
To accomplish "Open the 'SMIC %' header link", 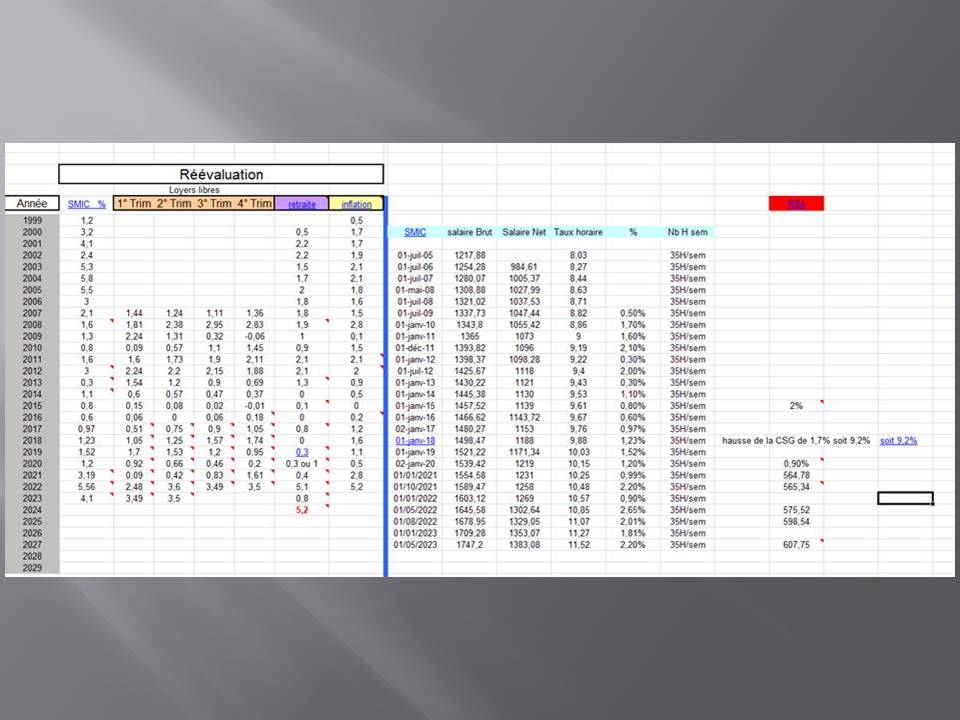I will (x=86, y=204).
